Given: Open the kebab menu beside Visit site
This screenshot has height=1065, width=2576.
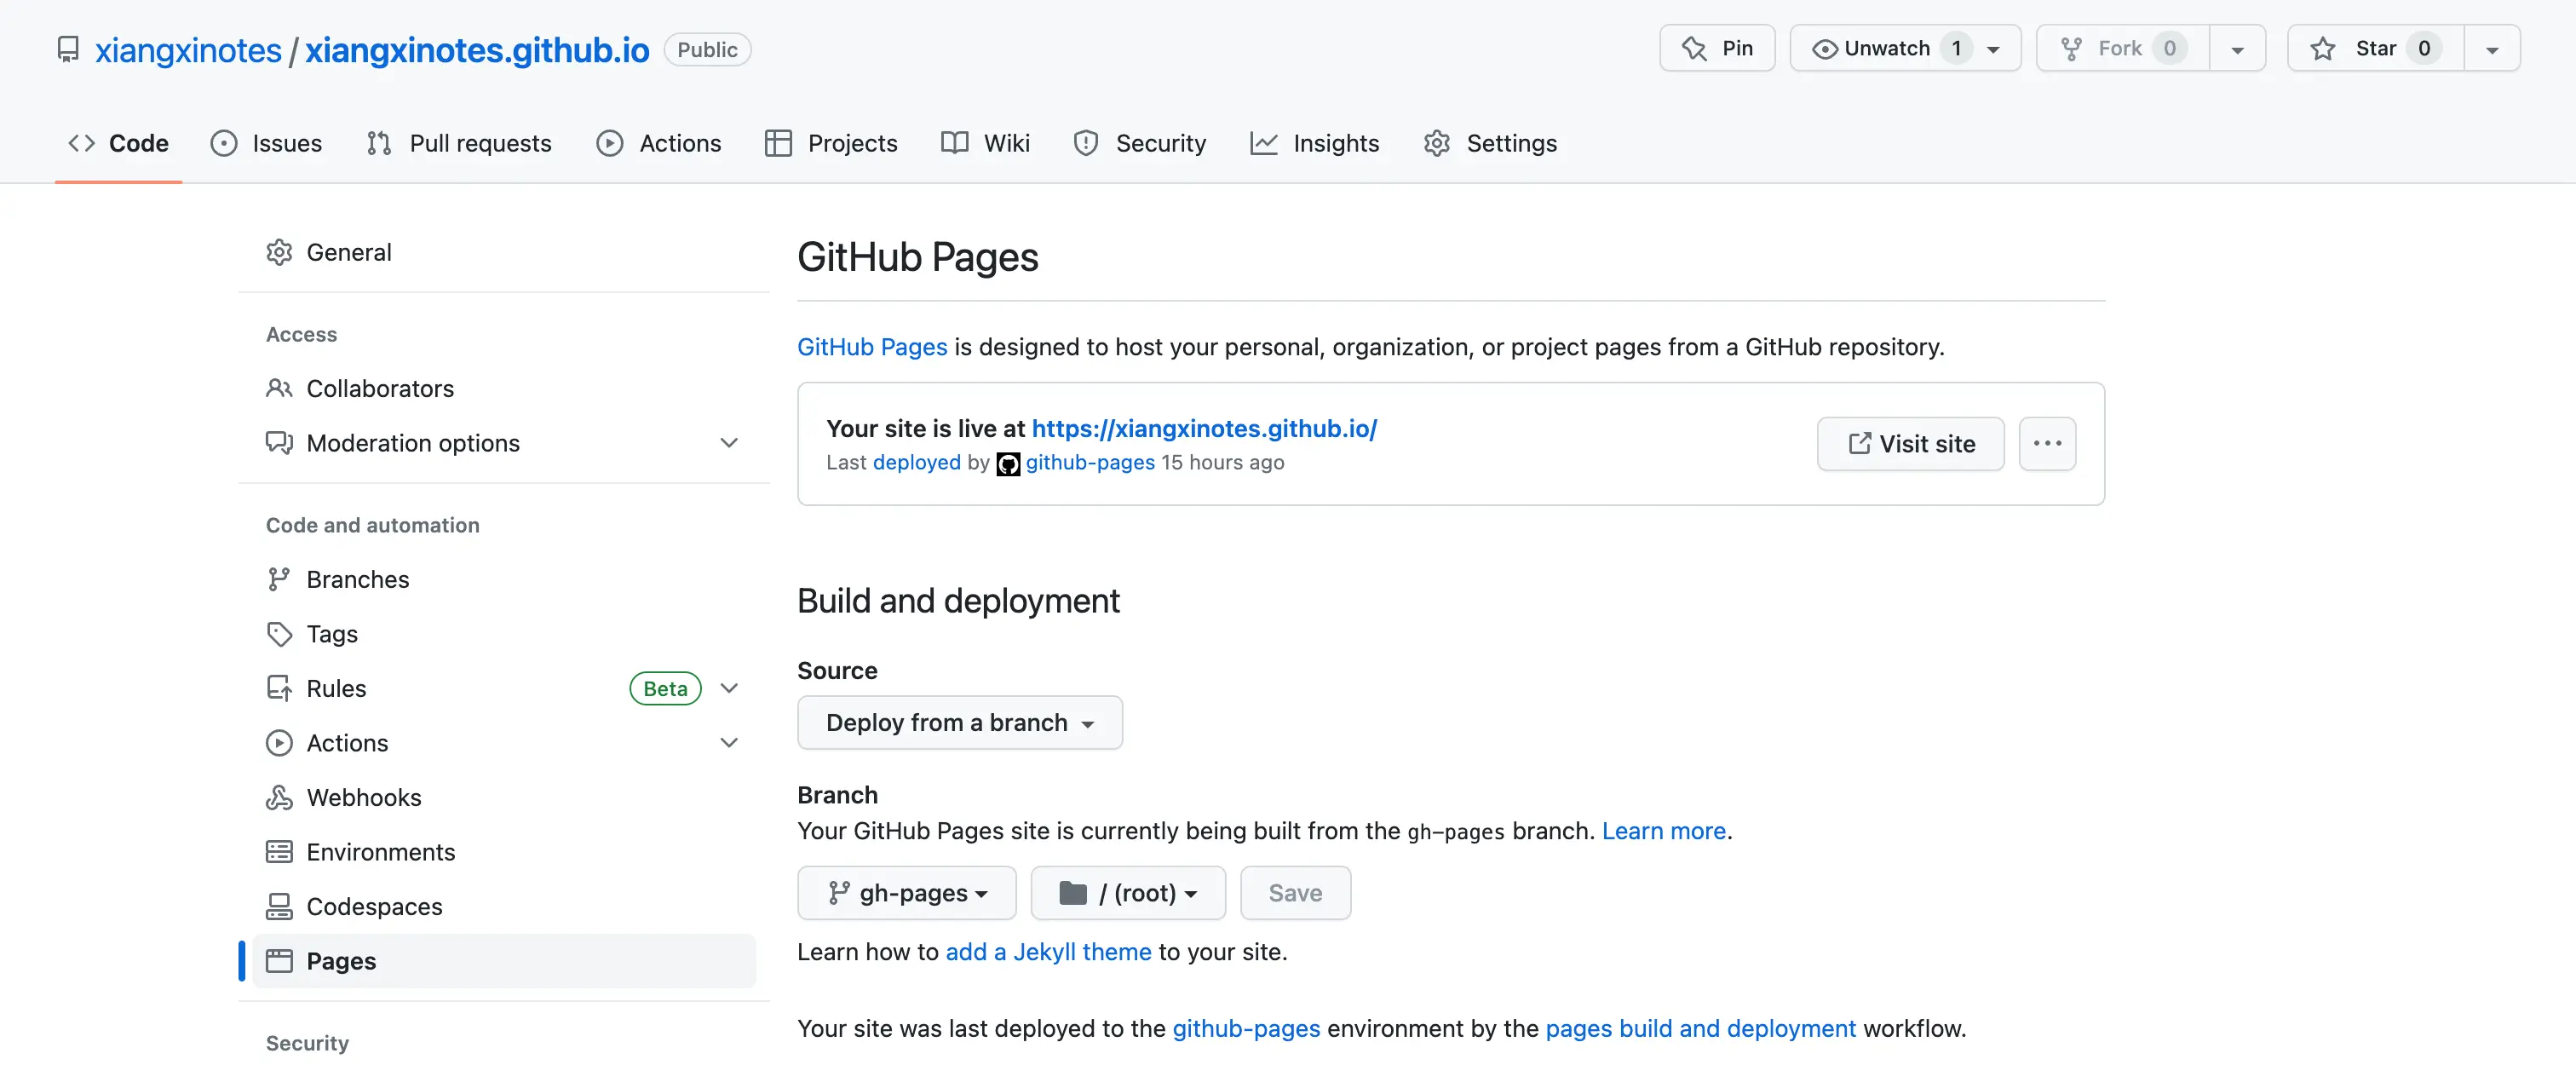Looking at the screenshot, I should coord(2047,443).
